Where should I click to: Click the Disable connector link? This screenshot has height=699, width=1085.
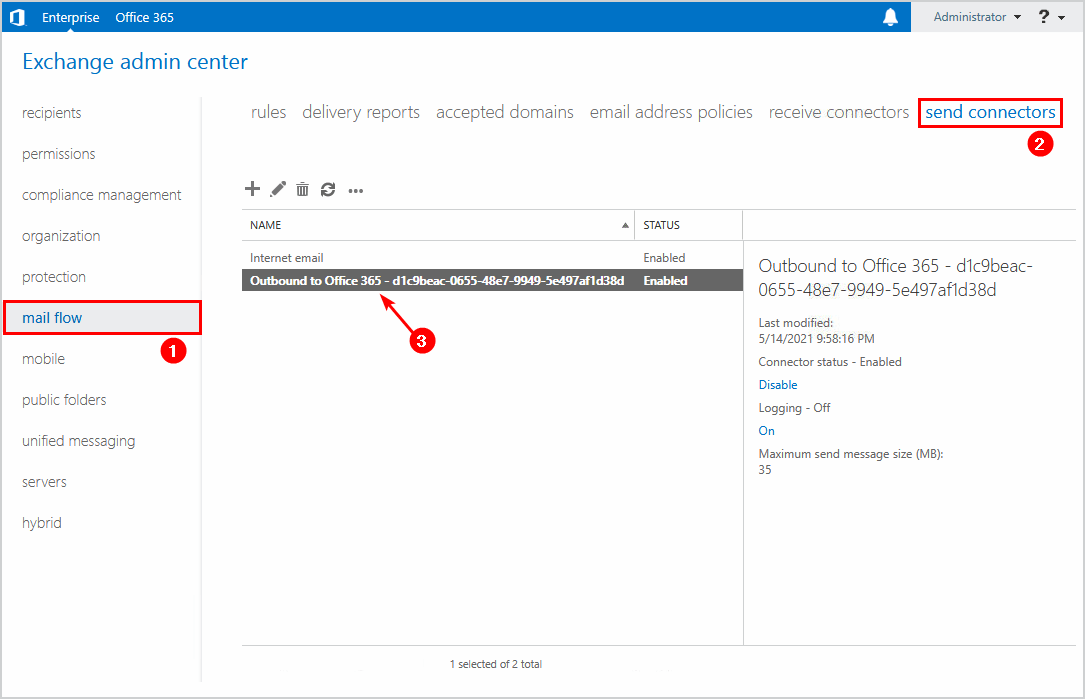click(778, 385)
